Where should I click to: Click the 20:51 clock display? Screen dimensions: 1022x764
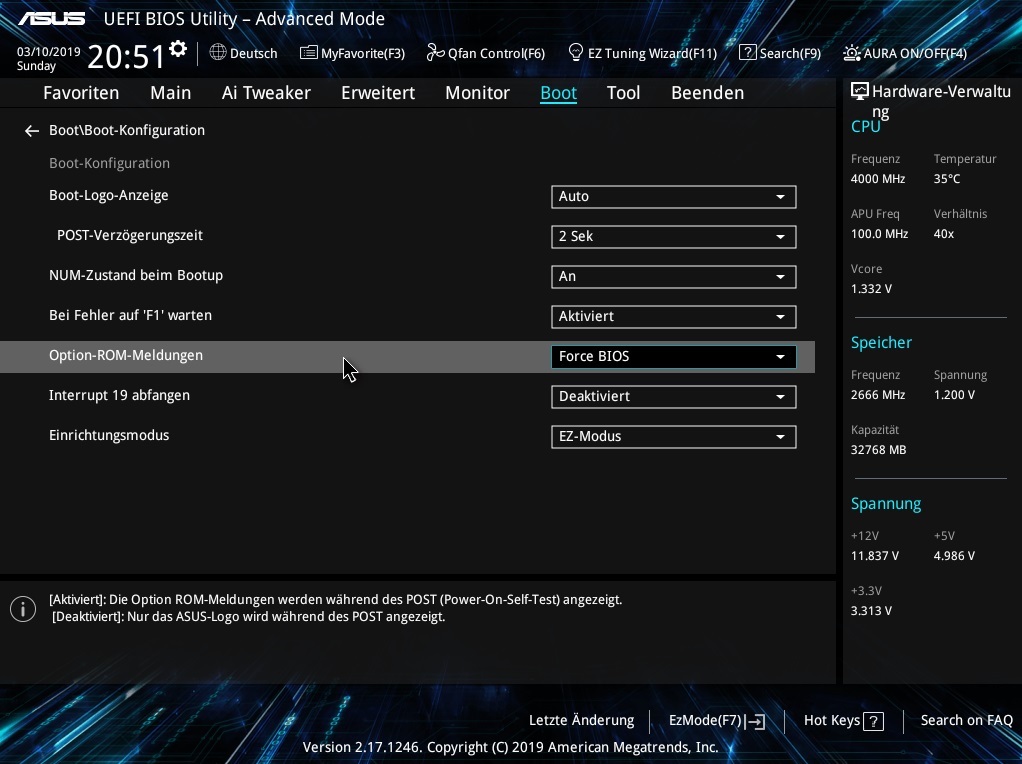(126, 57)
